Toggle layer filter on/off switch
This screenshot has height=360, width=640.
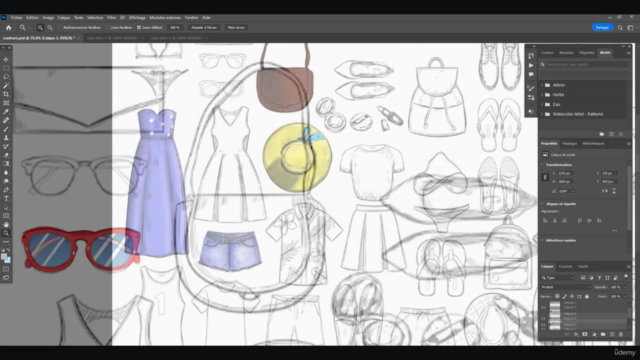(626, 276)
